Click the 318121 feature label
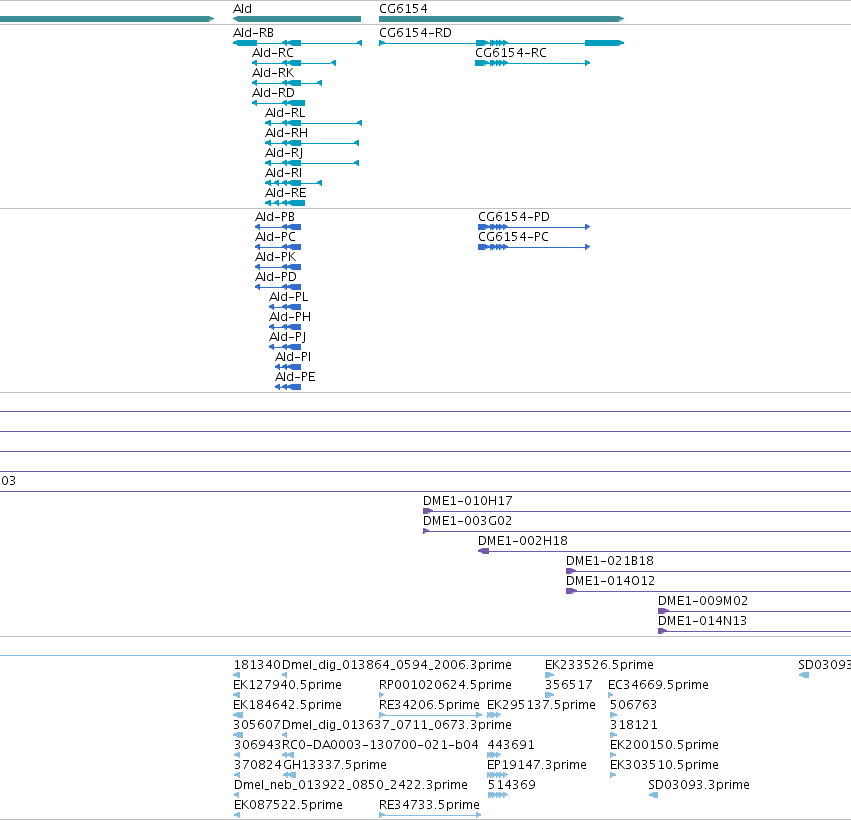The height and width of the screenshot is (820, 851). [633, 724]
